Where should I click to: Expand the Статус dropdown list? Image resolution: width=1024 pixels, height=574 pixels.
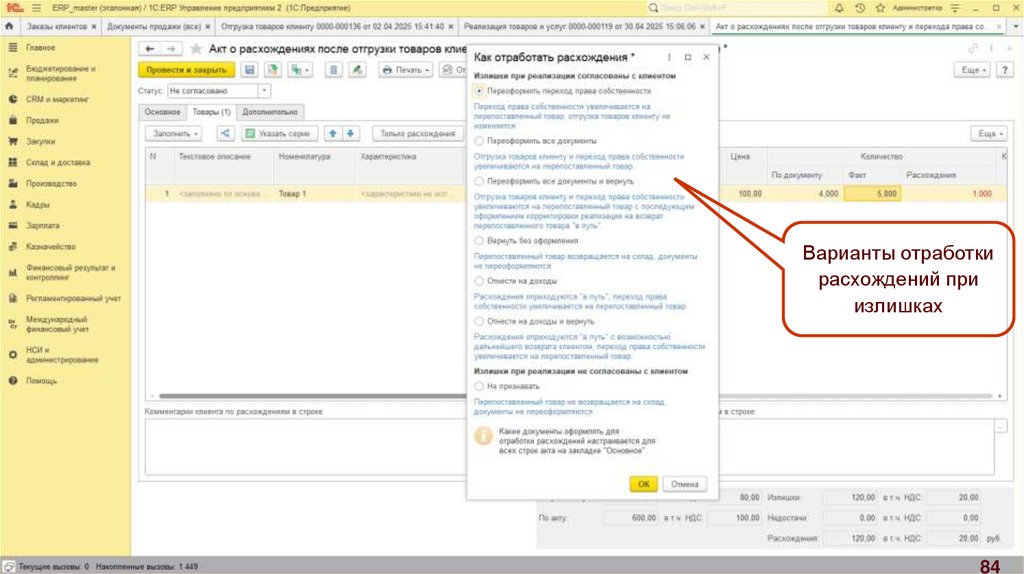[x=264, y=91]
